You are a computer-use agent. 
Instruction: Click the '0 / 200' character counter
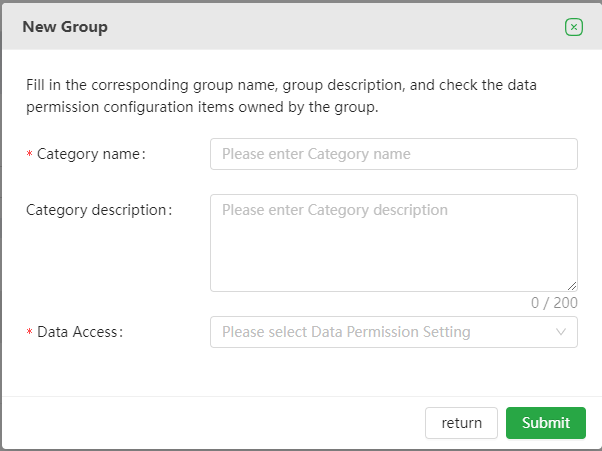tap(554, 303)
